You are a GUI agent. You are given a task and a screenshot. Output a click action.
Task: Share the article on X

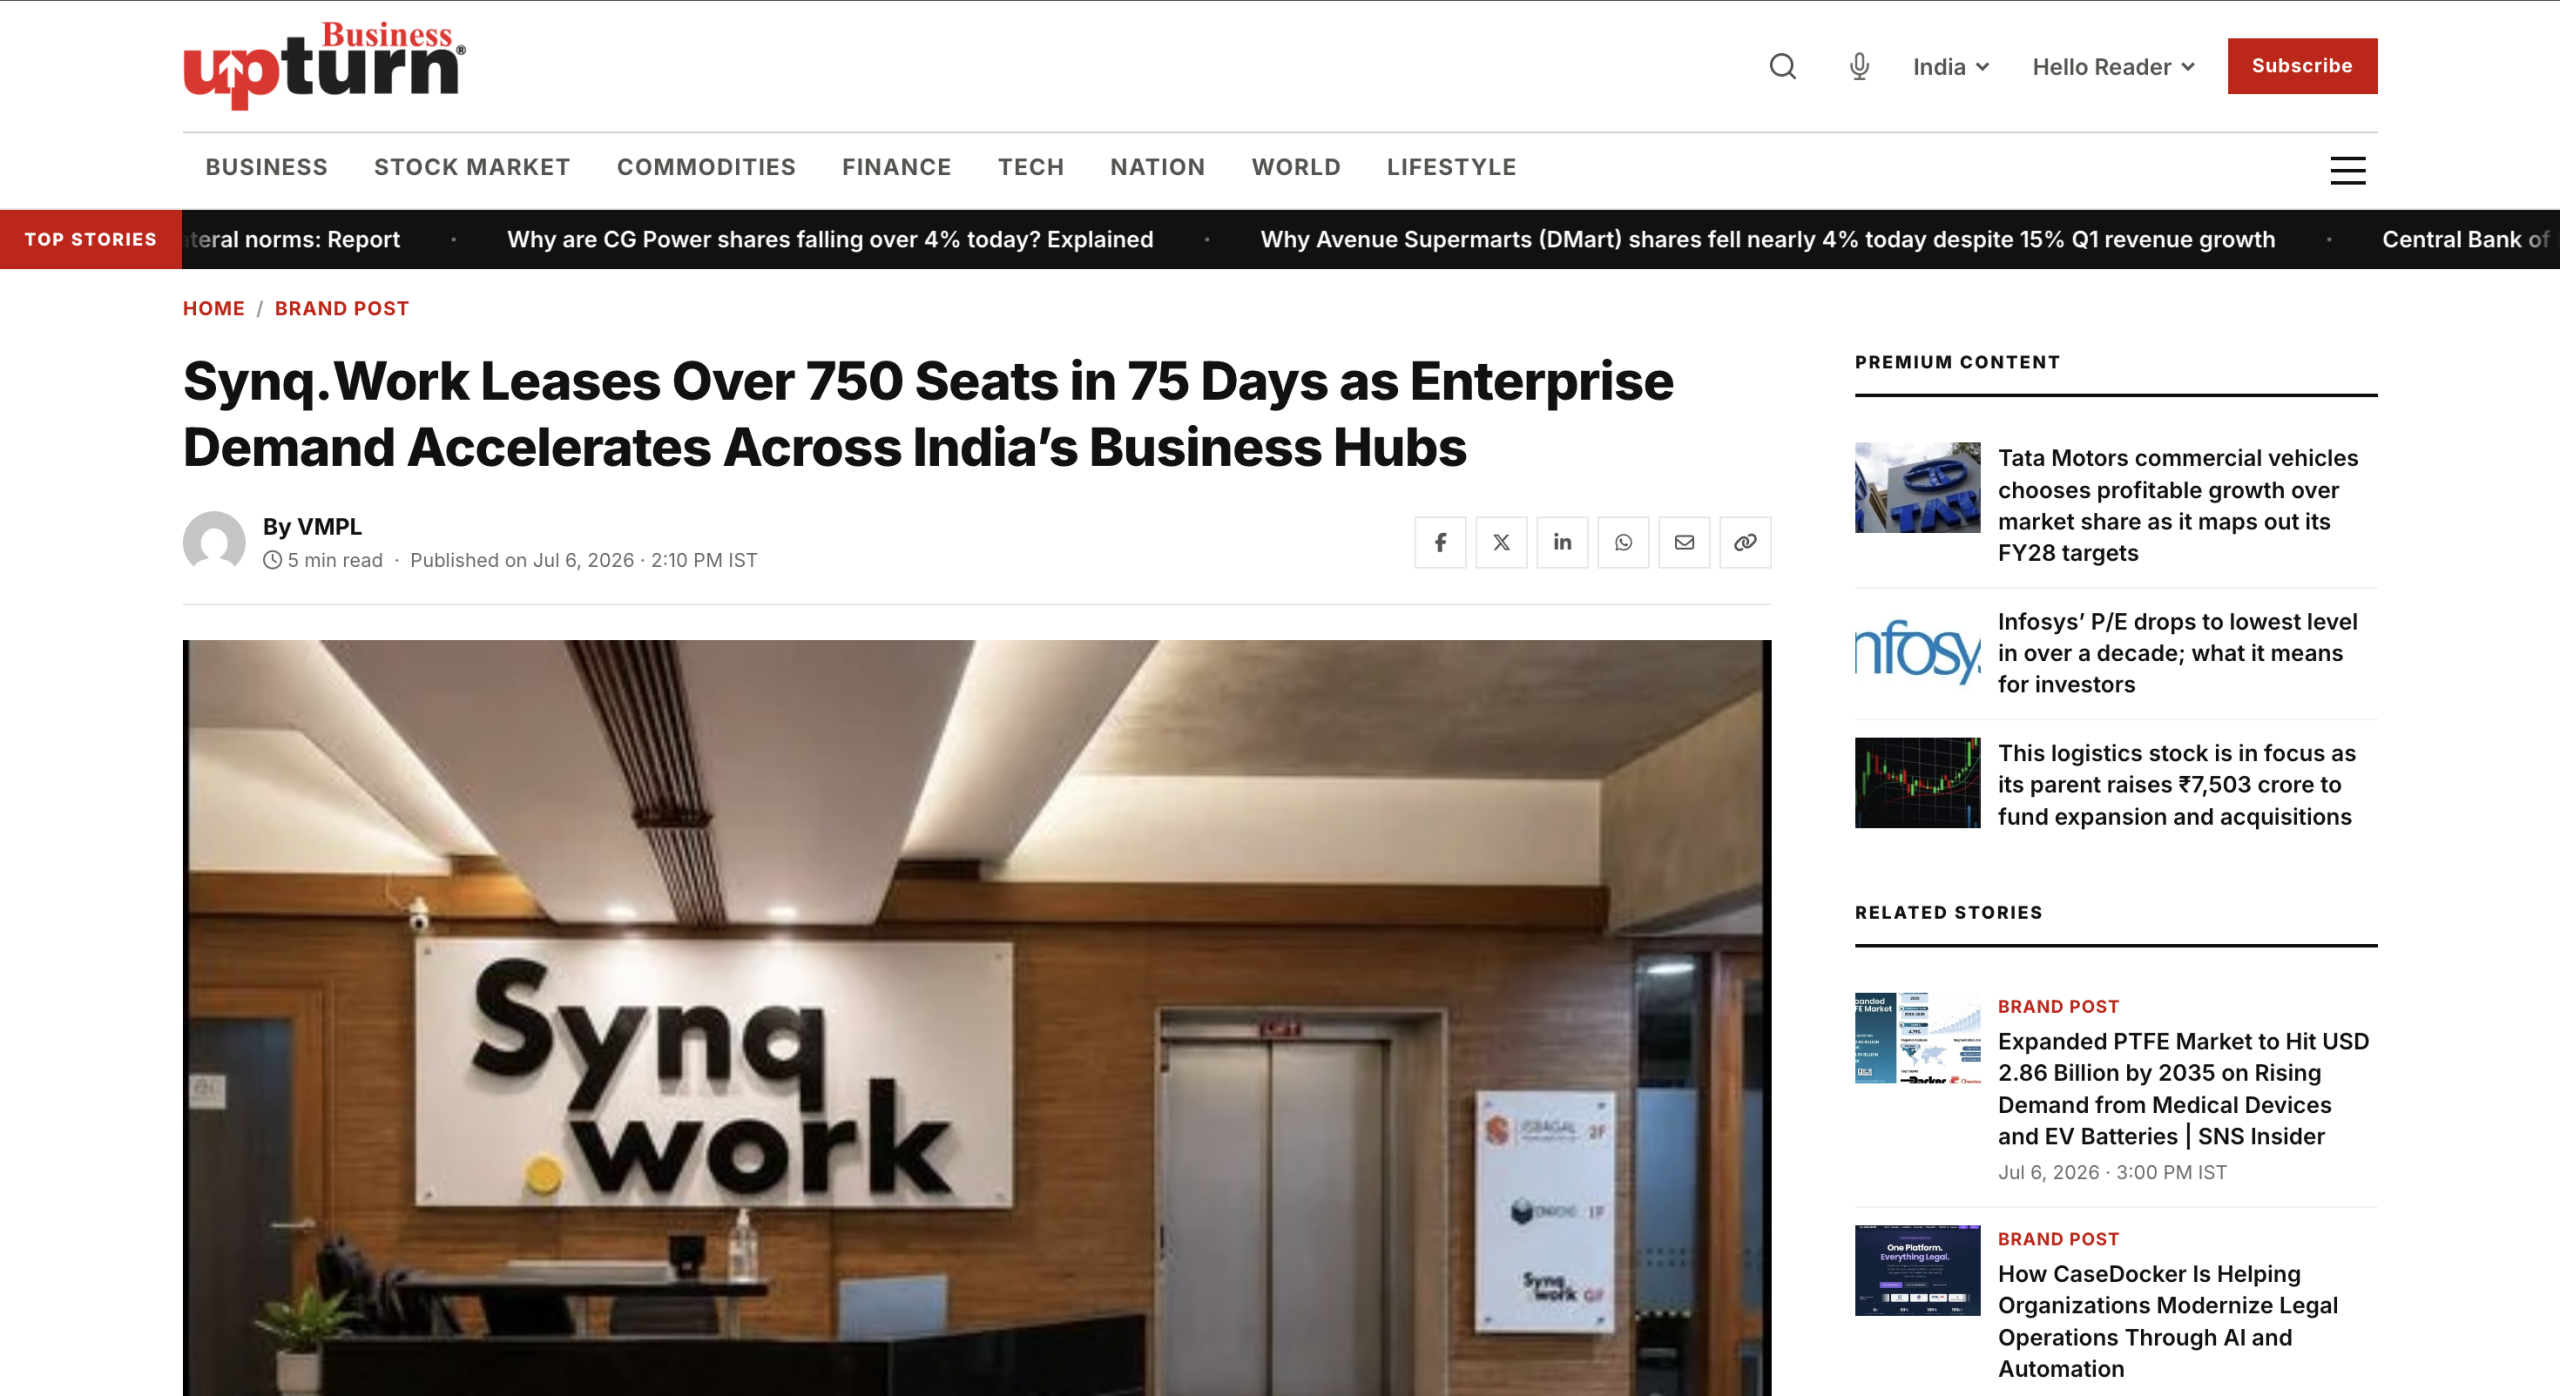pyautogui.click(x=1501, y=542)
